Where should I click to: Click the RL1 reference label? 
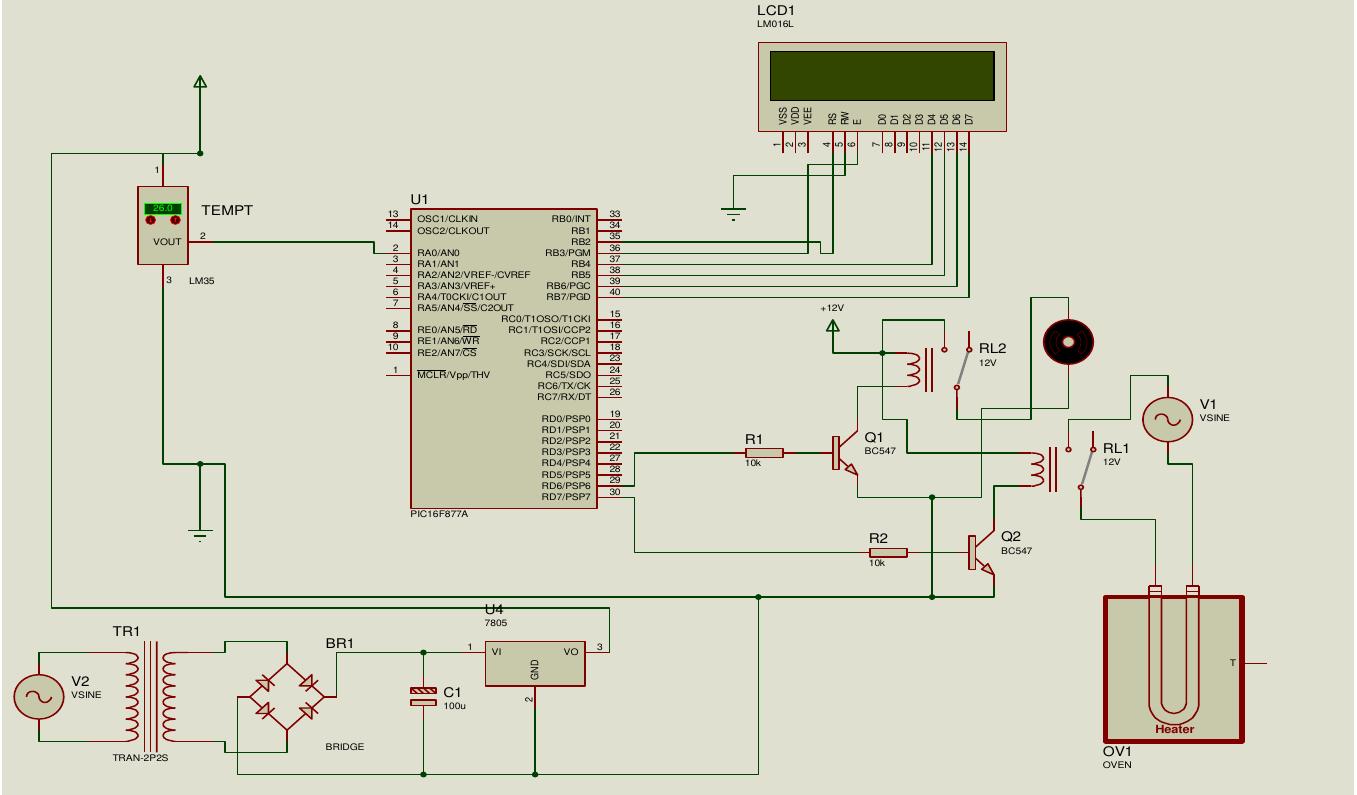coord(1115,449)
